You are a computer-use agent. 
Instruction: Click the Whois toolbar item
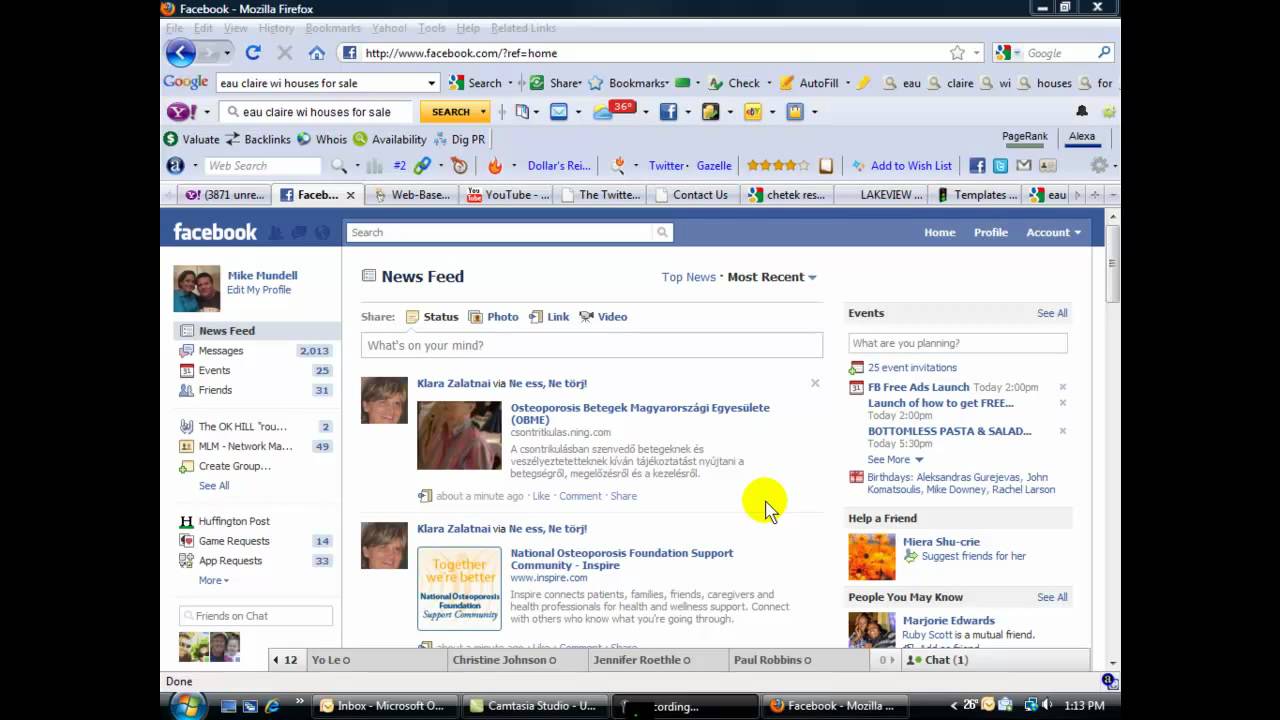tap(323, 139)
